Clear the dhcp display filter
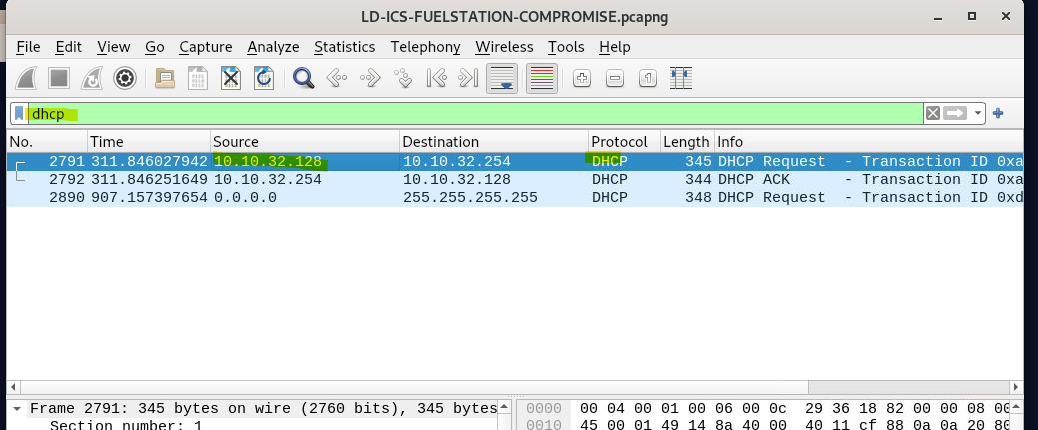The height and width of the screenshot is (430, 1038). click(933, 113)
